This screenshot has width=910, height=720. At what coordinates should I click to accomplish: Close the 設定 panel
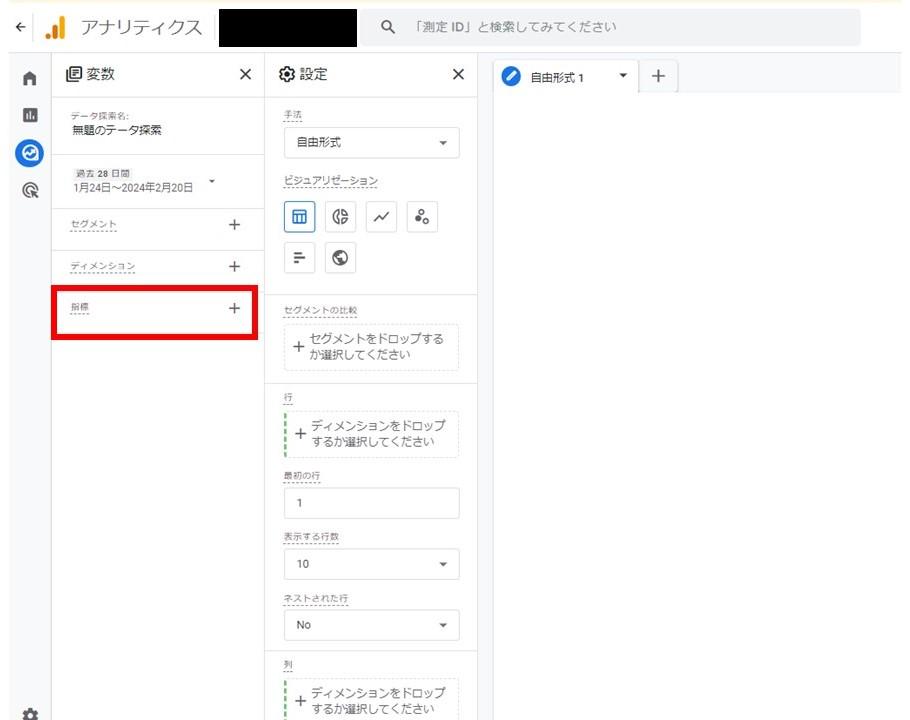pos(458,74)
